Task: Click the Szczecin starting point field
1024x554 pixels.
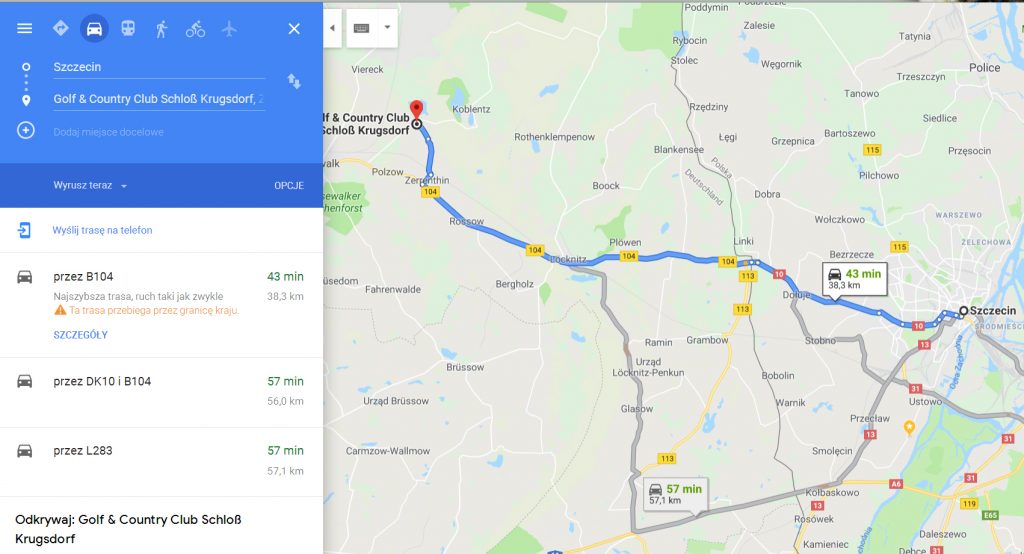Action: [159, 67]
